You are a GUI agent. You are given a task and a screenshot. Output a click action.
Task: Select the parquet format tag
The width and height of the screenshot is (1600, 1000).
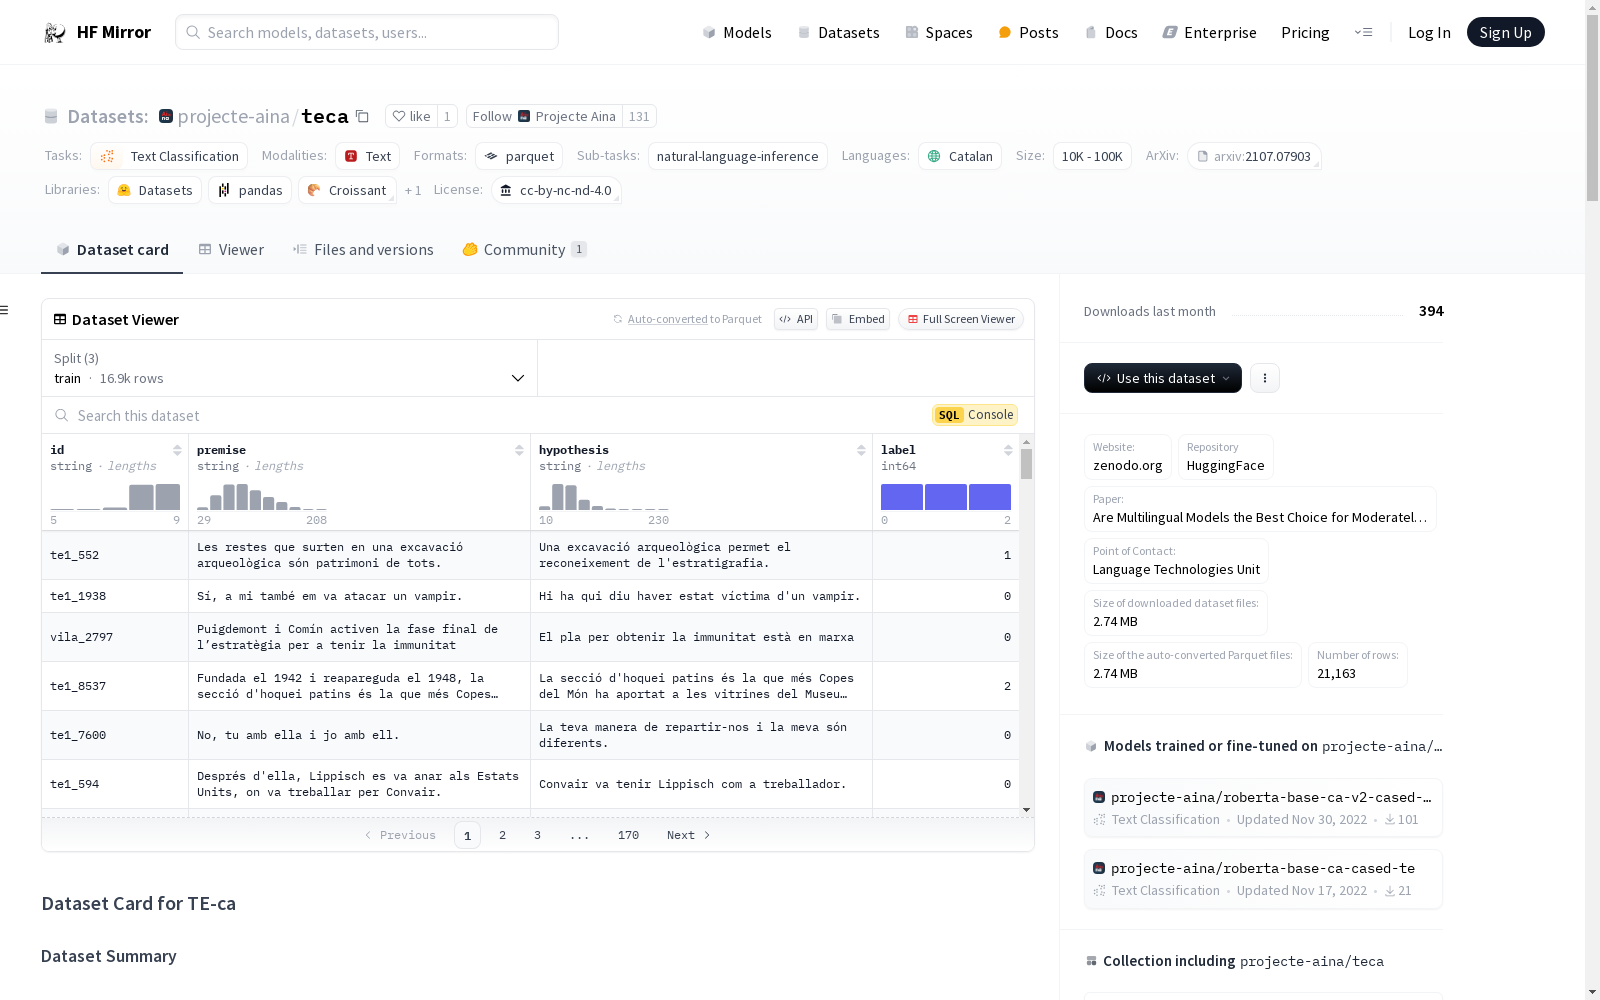tap(519, 156)
